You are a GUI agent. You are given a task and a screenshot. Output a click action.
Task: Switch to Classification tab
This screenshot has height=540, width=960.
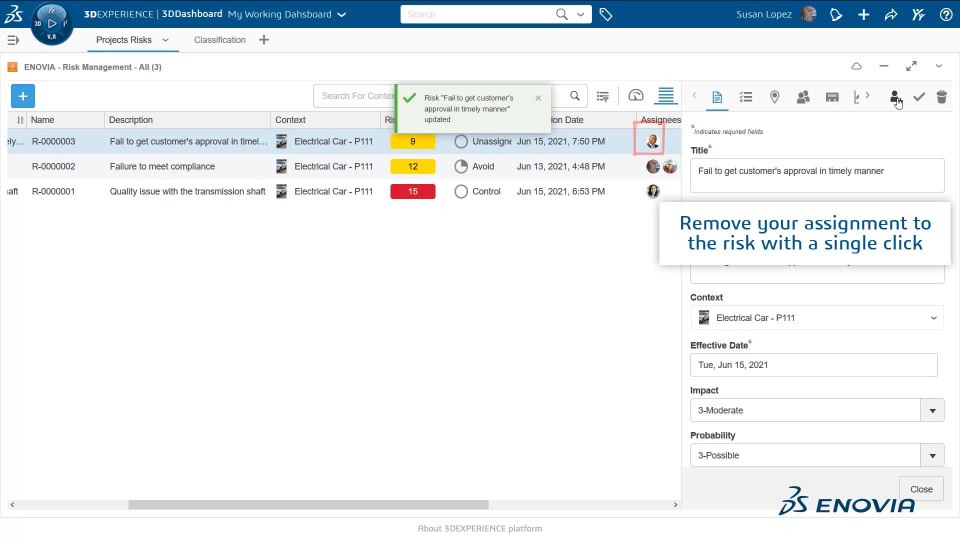(220, 40)
